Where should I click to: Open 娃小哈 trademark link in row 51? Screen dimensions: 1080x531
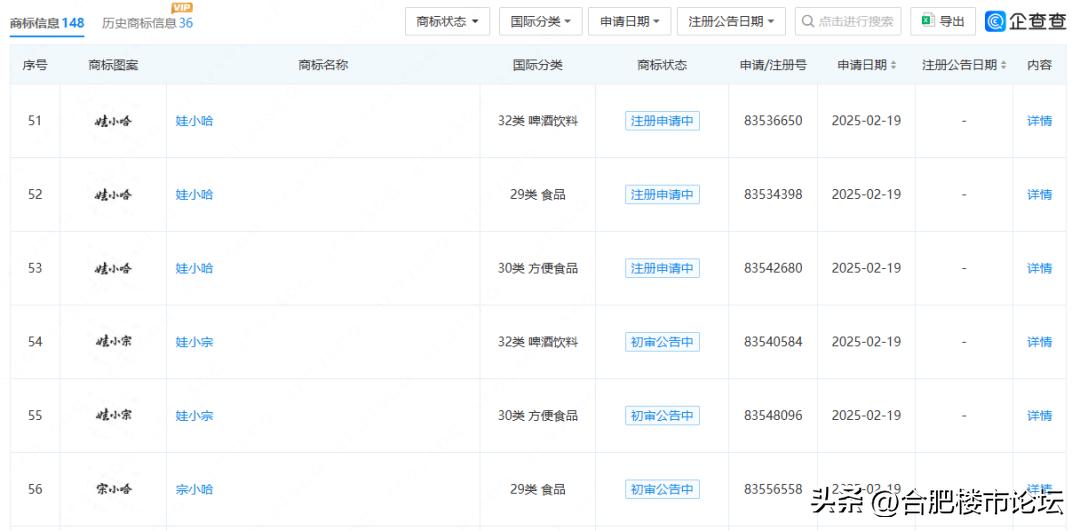[x=194, y=121]
